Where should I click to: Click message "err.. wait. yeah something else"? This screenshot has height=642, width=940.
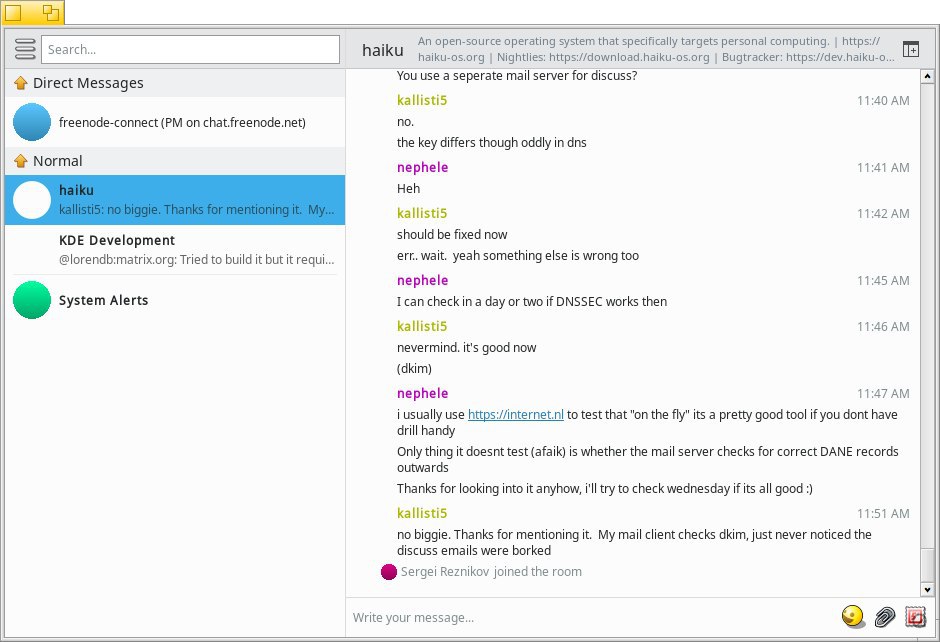pyautogui.click(x=518, y=255)
